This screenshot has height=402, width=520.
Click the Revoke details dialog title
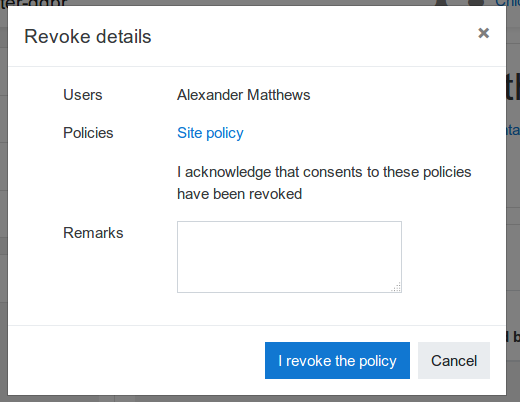(x=88, y=36)
